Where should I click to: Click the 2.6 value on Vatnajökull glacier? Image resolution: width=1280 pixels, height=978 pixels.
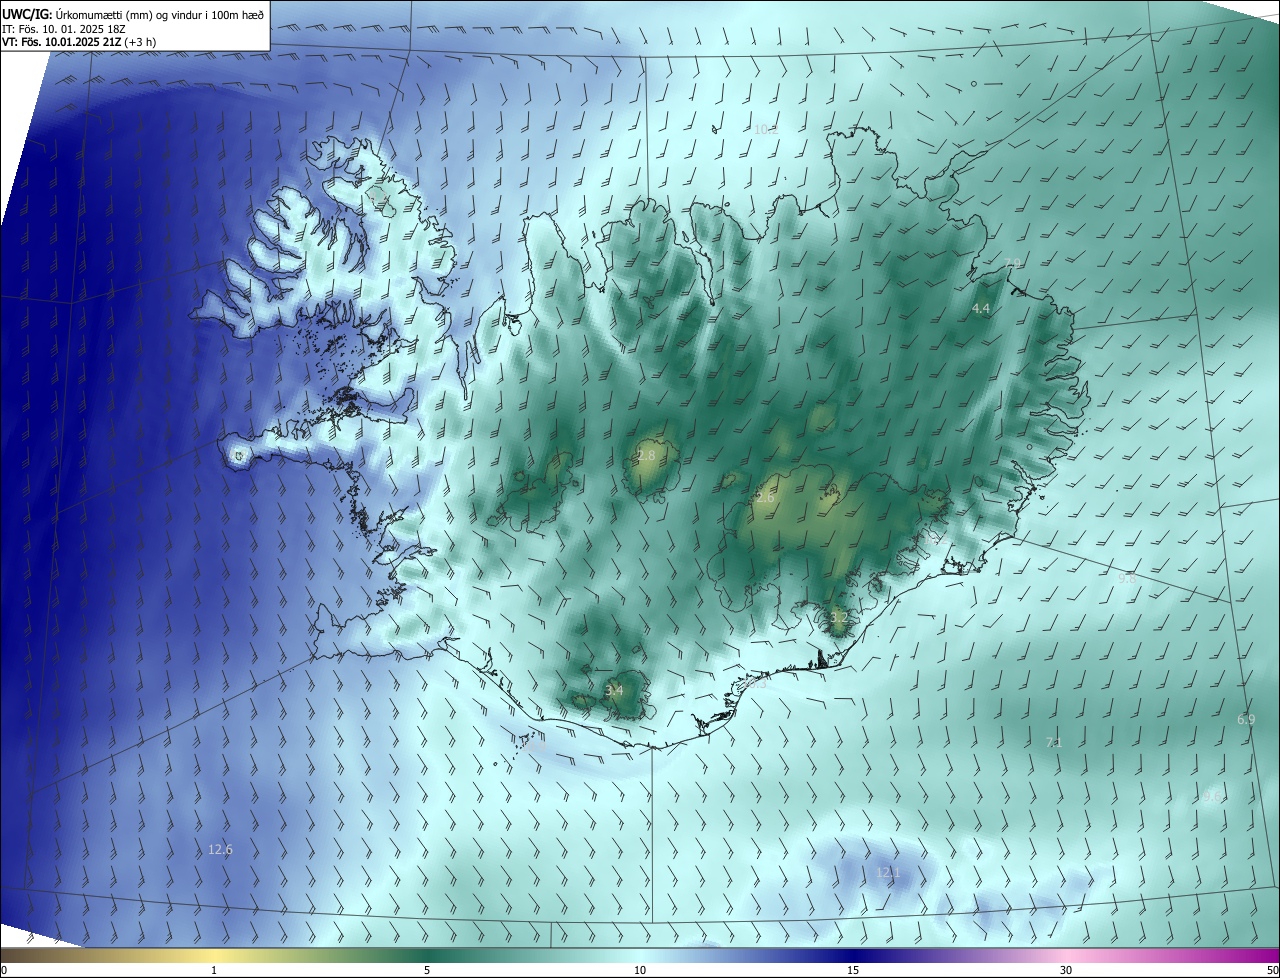[x=766, y=497]
